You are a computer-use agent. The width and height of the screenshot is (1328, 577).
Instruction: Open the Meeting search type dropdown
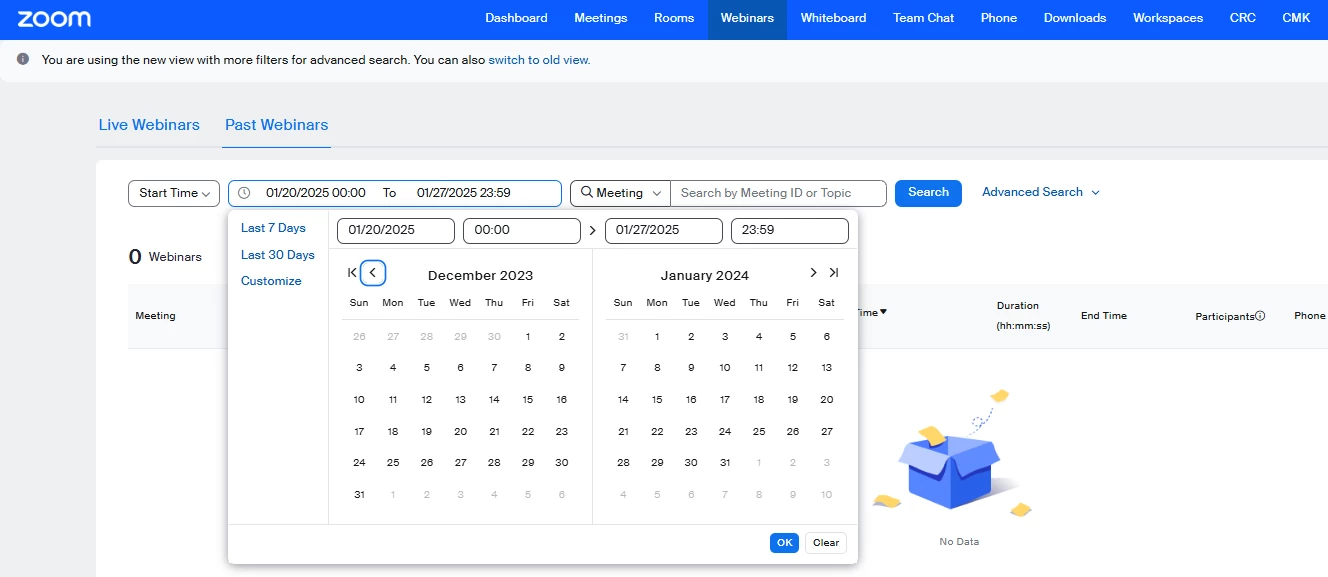click(620, 193)
